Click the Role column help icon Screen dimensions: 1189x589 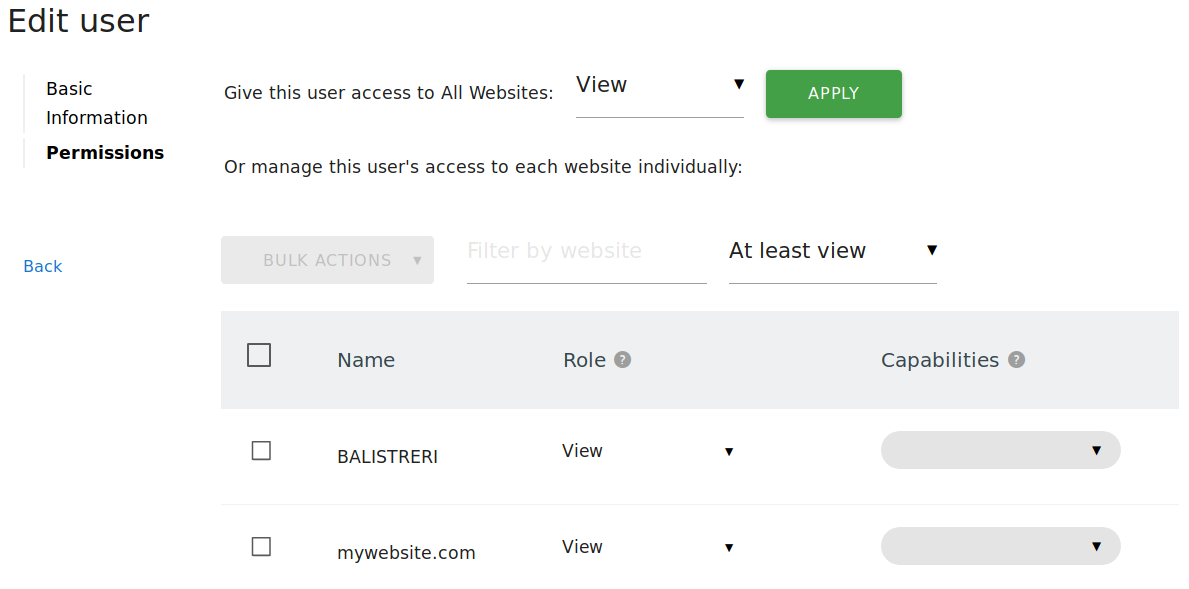[623, 359]
